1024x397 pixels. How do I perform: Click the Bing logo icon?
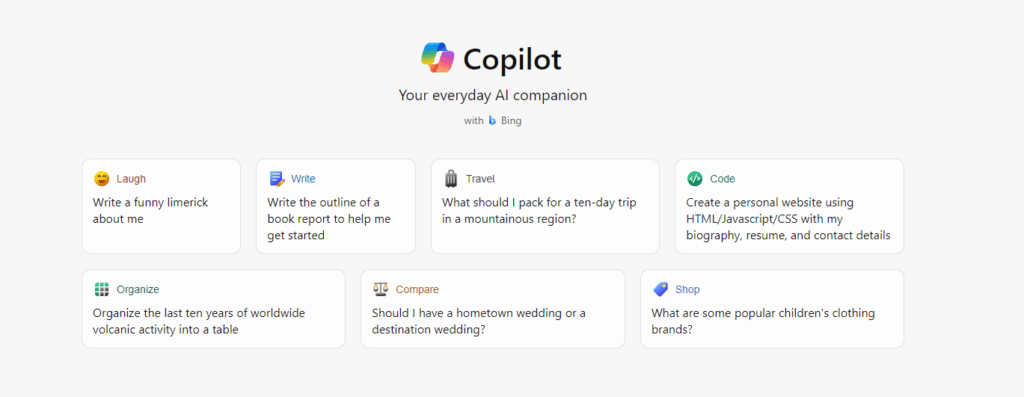click(x=492, y=121)
